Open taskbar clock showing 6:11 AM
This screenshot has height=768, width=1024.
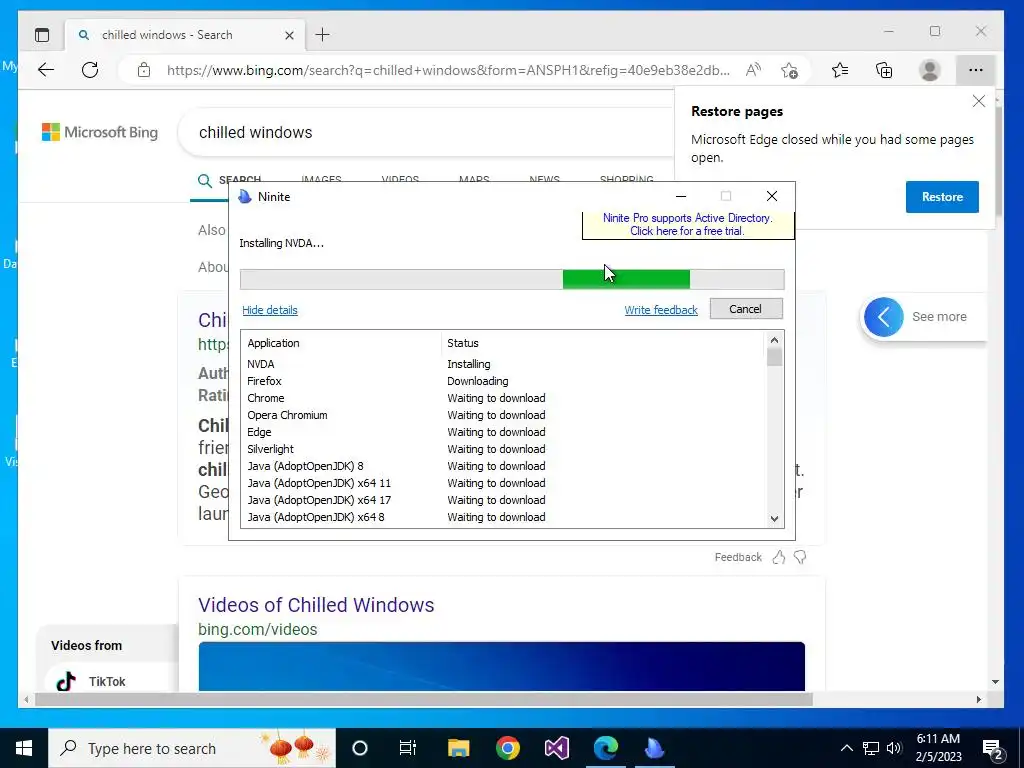point(938,748)
